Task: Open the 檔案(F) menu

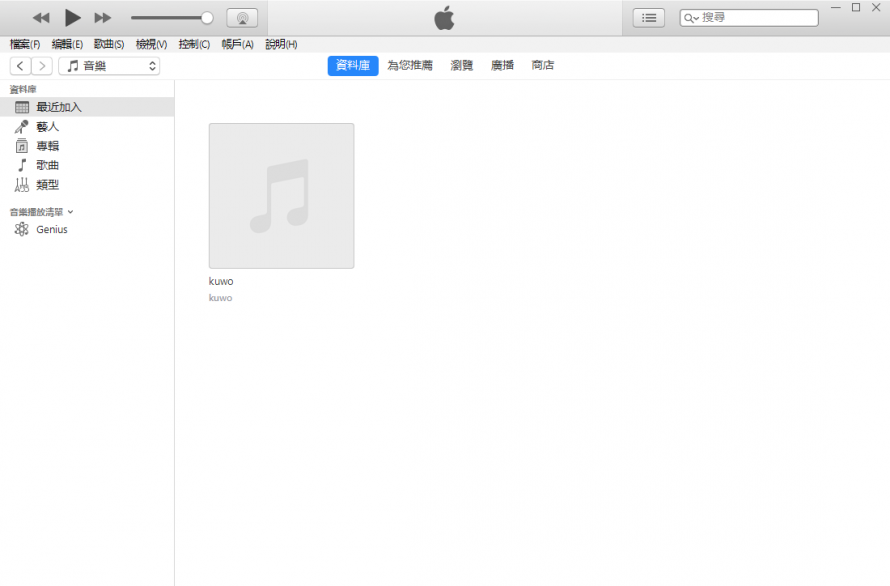Action: pos(25,44)
